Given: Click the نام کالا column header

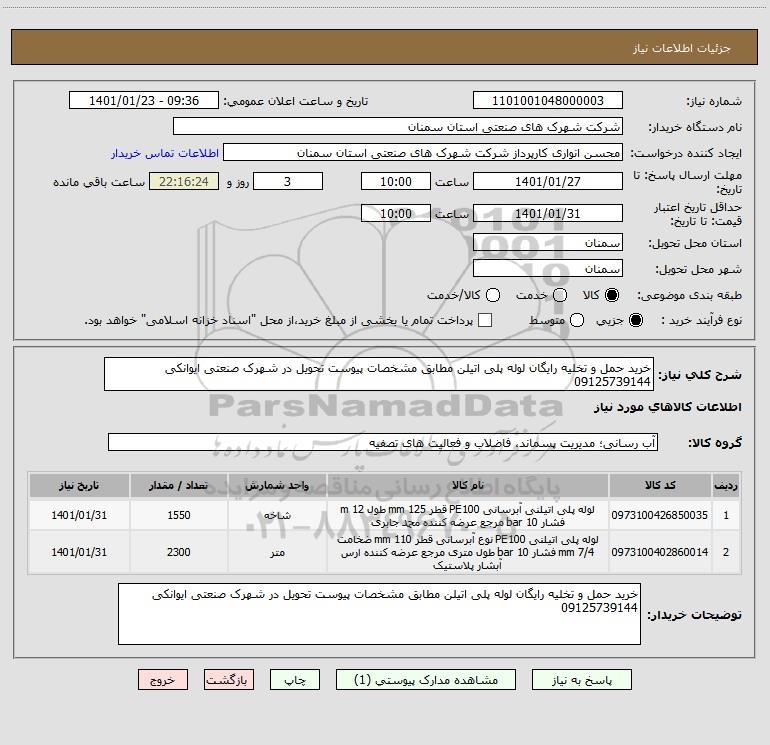Looking at the screenshot, I should click(468, 486).
